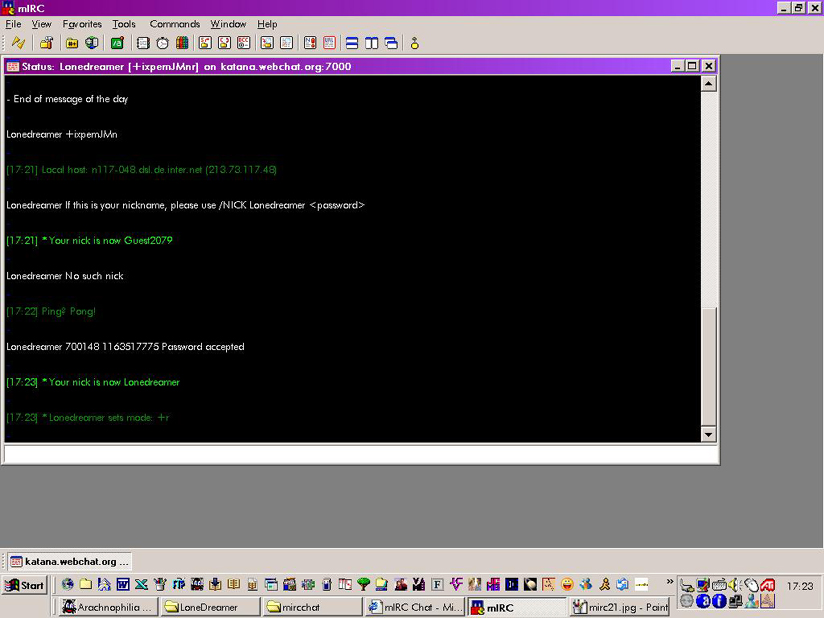Open the Window menu

(228, 24)
